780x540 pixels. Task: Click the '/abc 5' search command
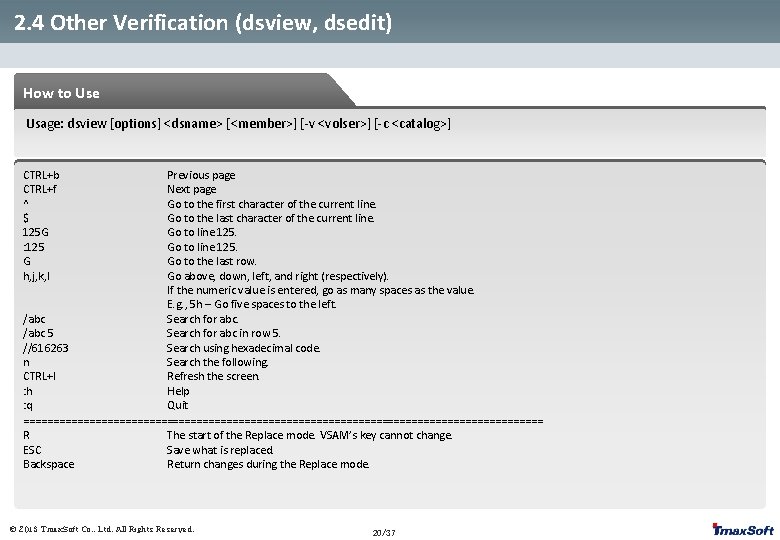pyautogui.click(x=38, y=333)
